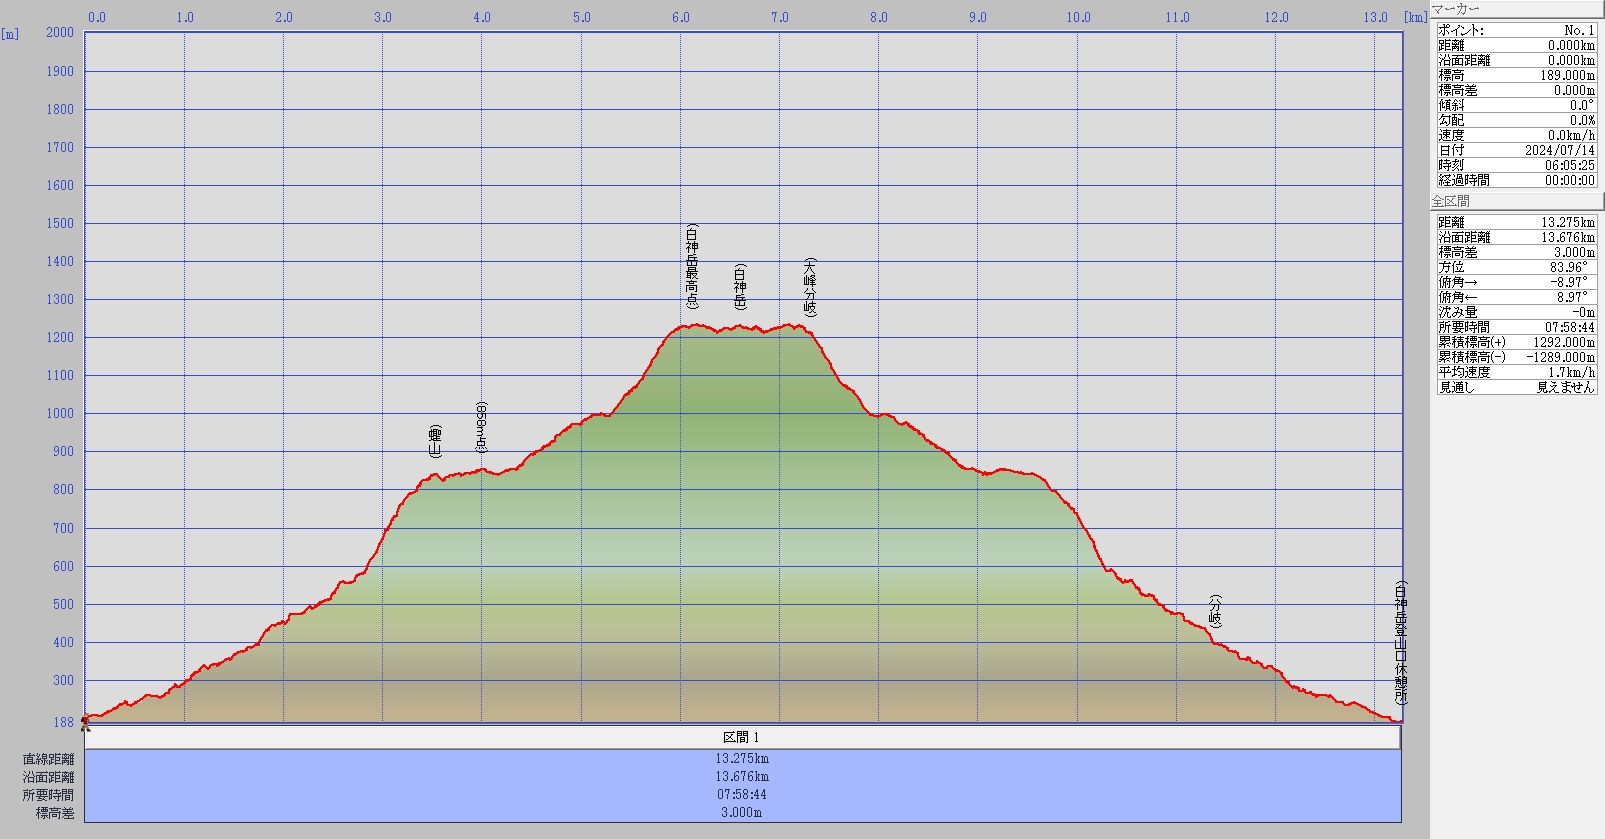Click the 全区間 panel header
The height and width of the screenshot is (839, 1605).
[x=1515, y=201]
